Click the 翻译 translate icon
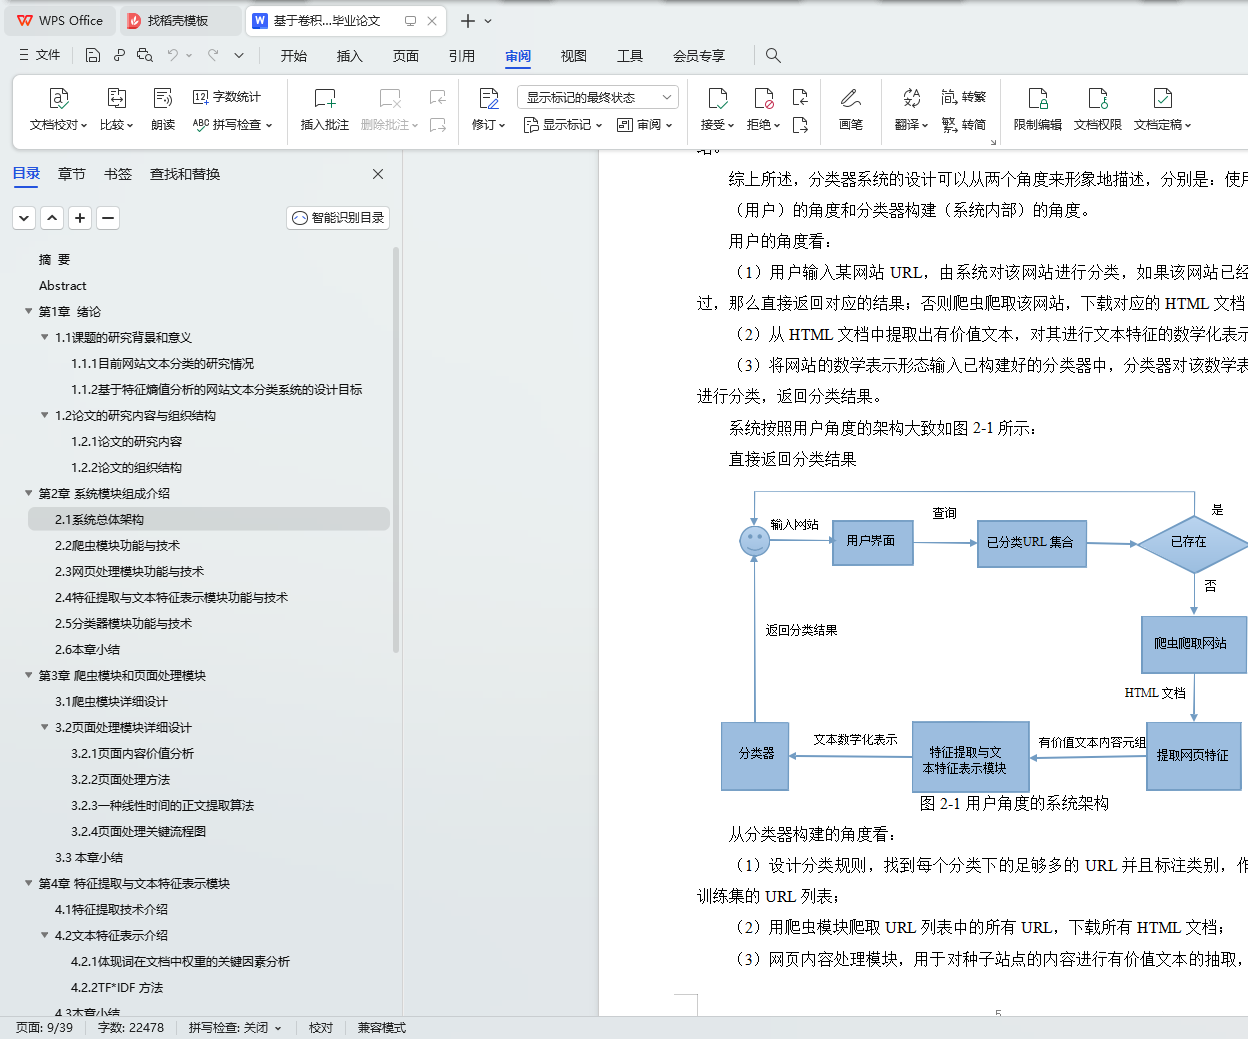 coord(911,98)
